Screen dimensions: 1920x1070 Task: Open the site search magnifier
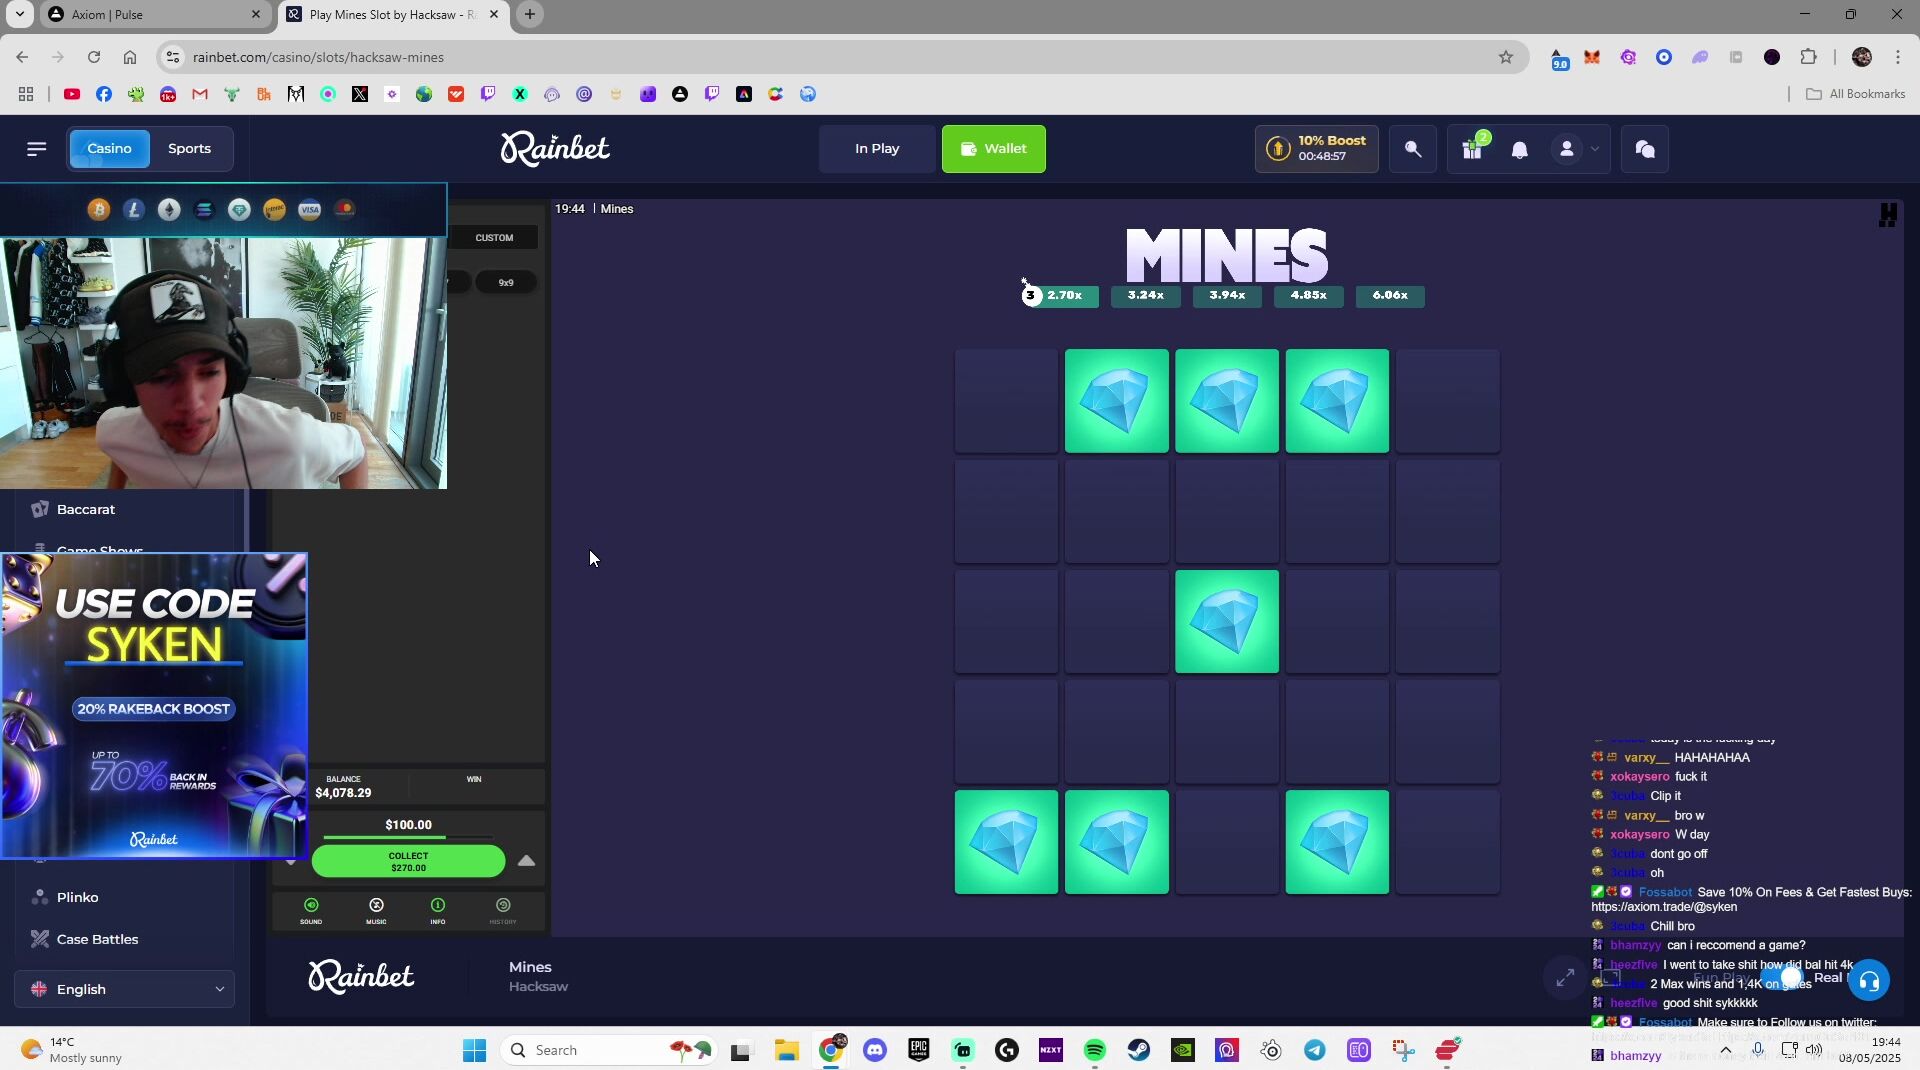[1413, 149]
